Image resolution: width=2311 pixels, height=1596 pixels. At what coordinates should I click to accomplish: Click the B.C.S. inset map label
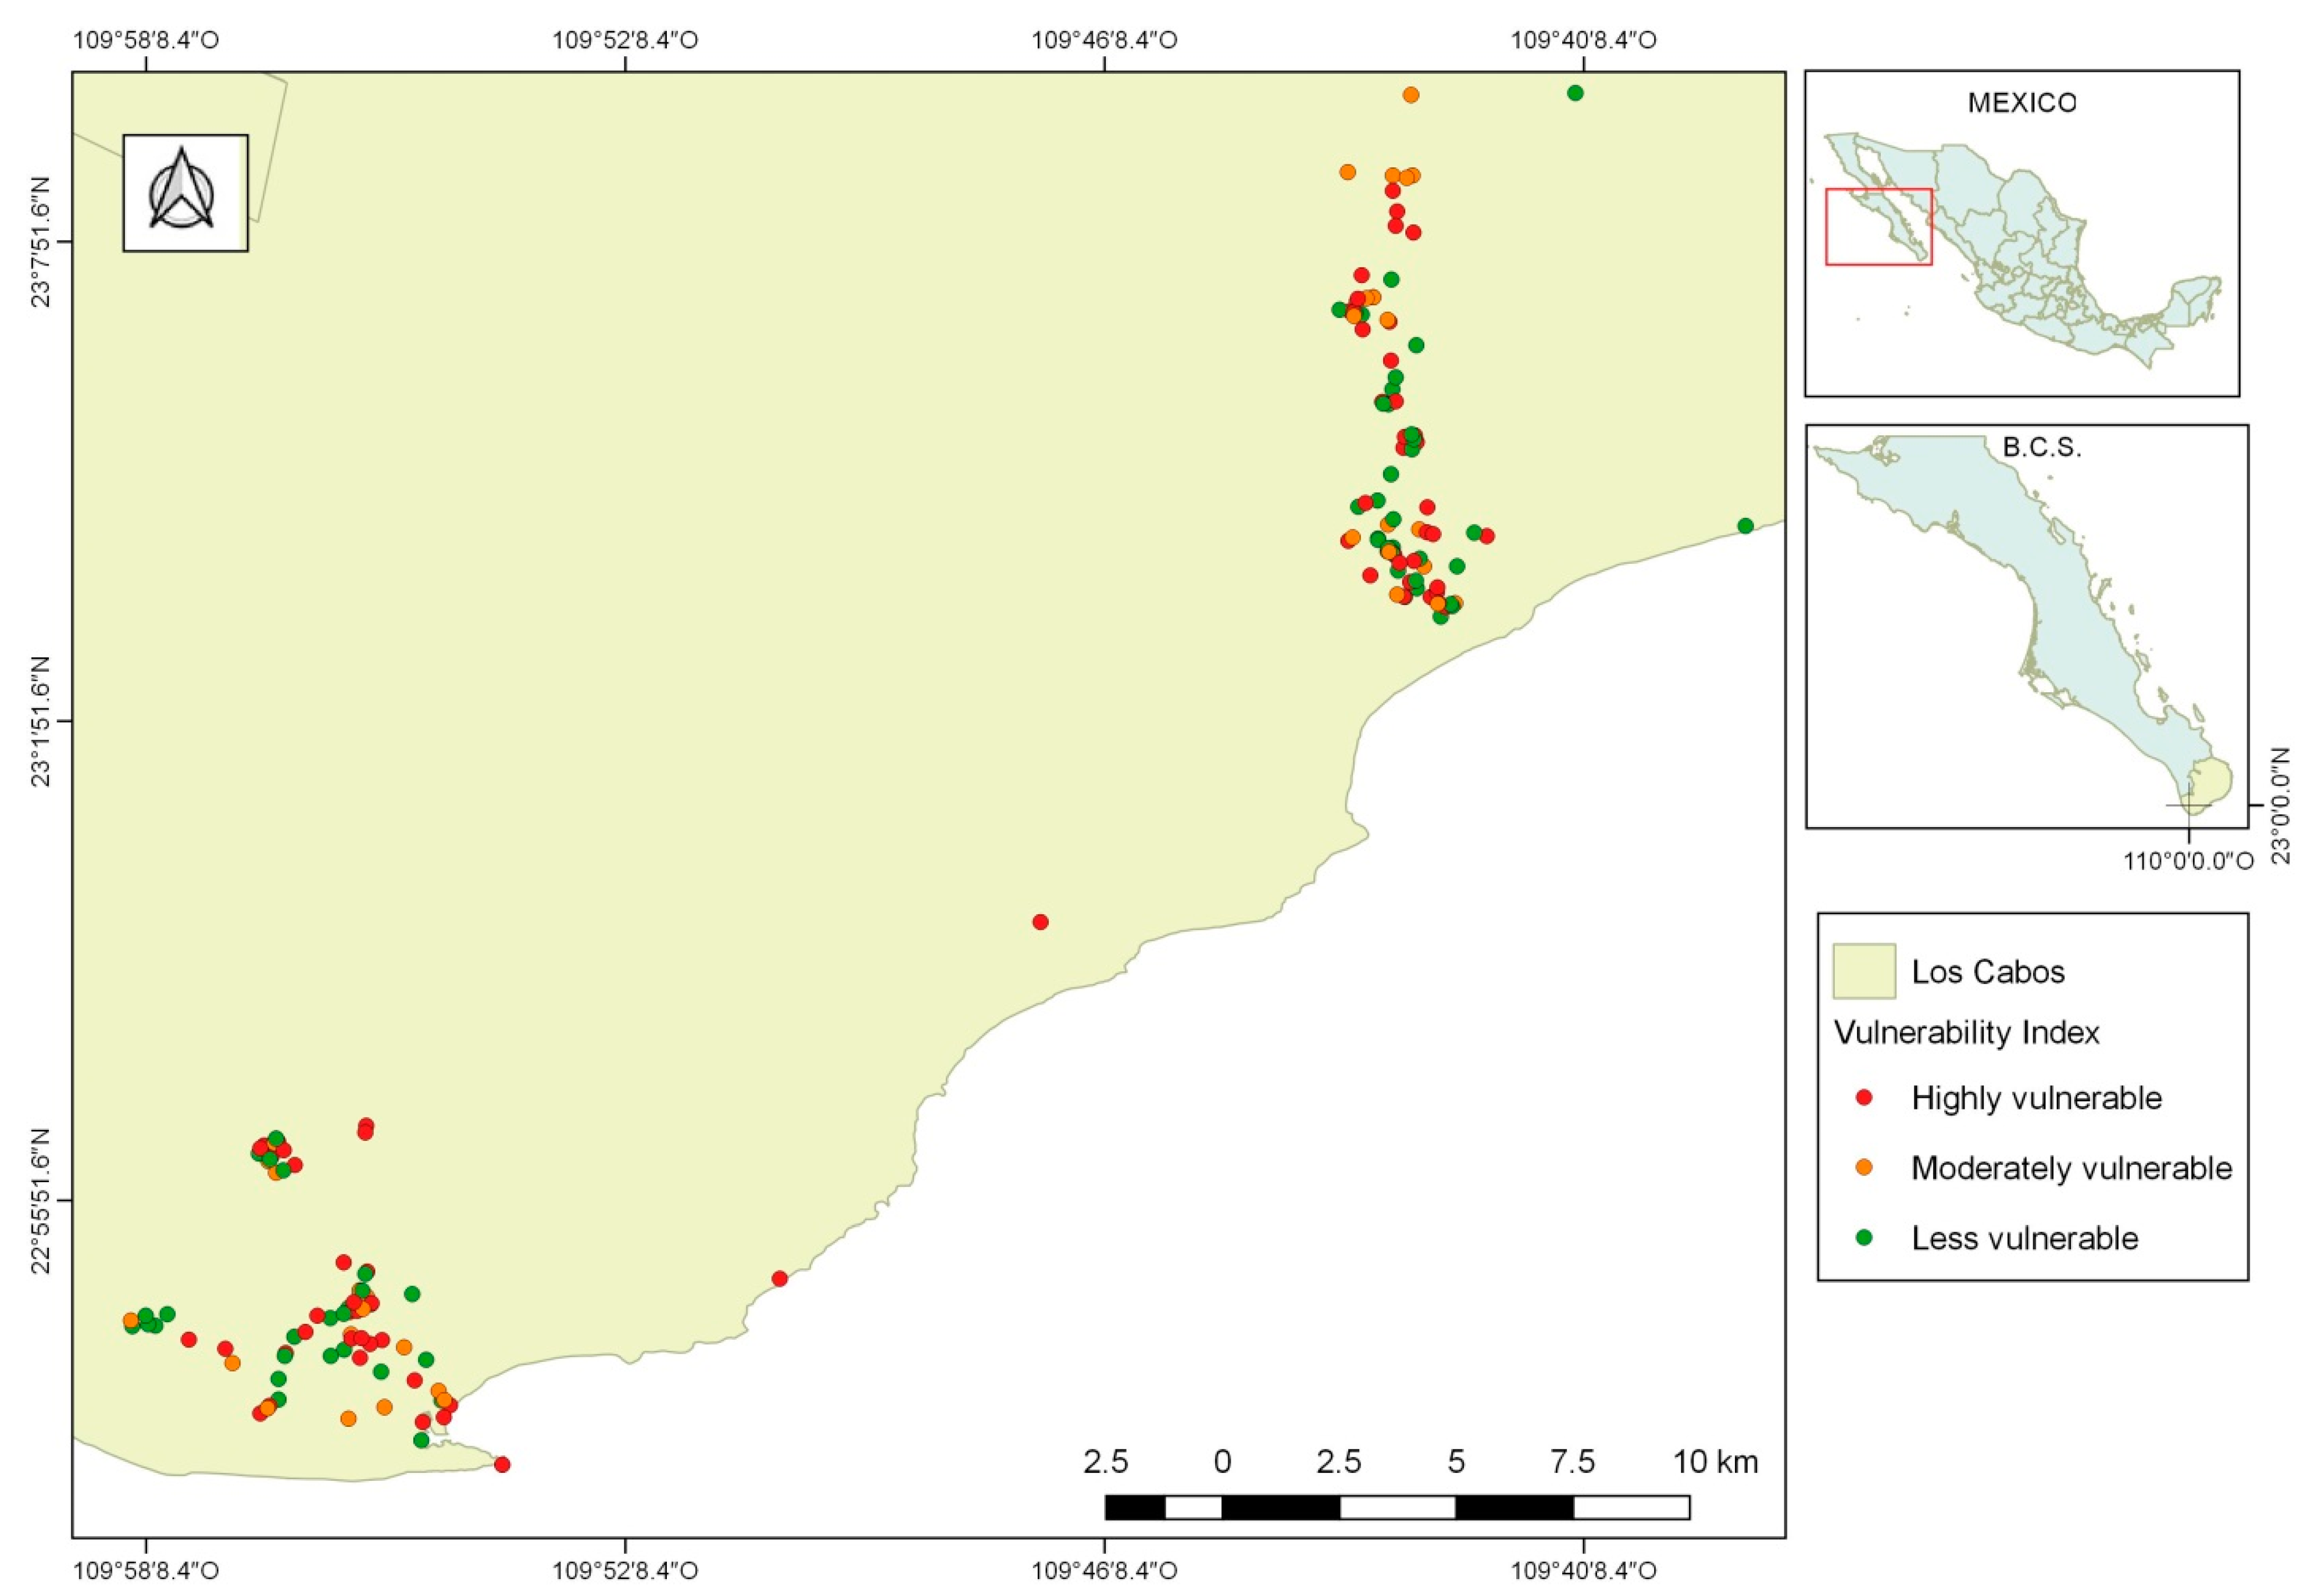(x=2041, y=448)
